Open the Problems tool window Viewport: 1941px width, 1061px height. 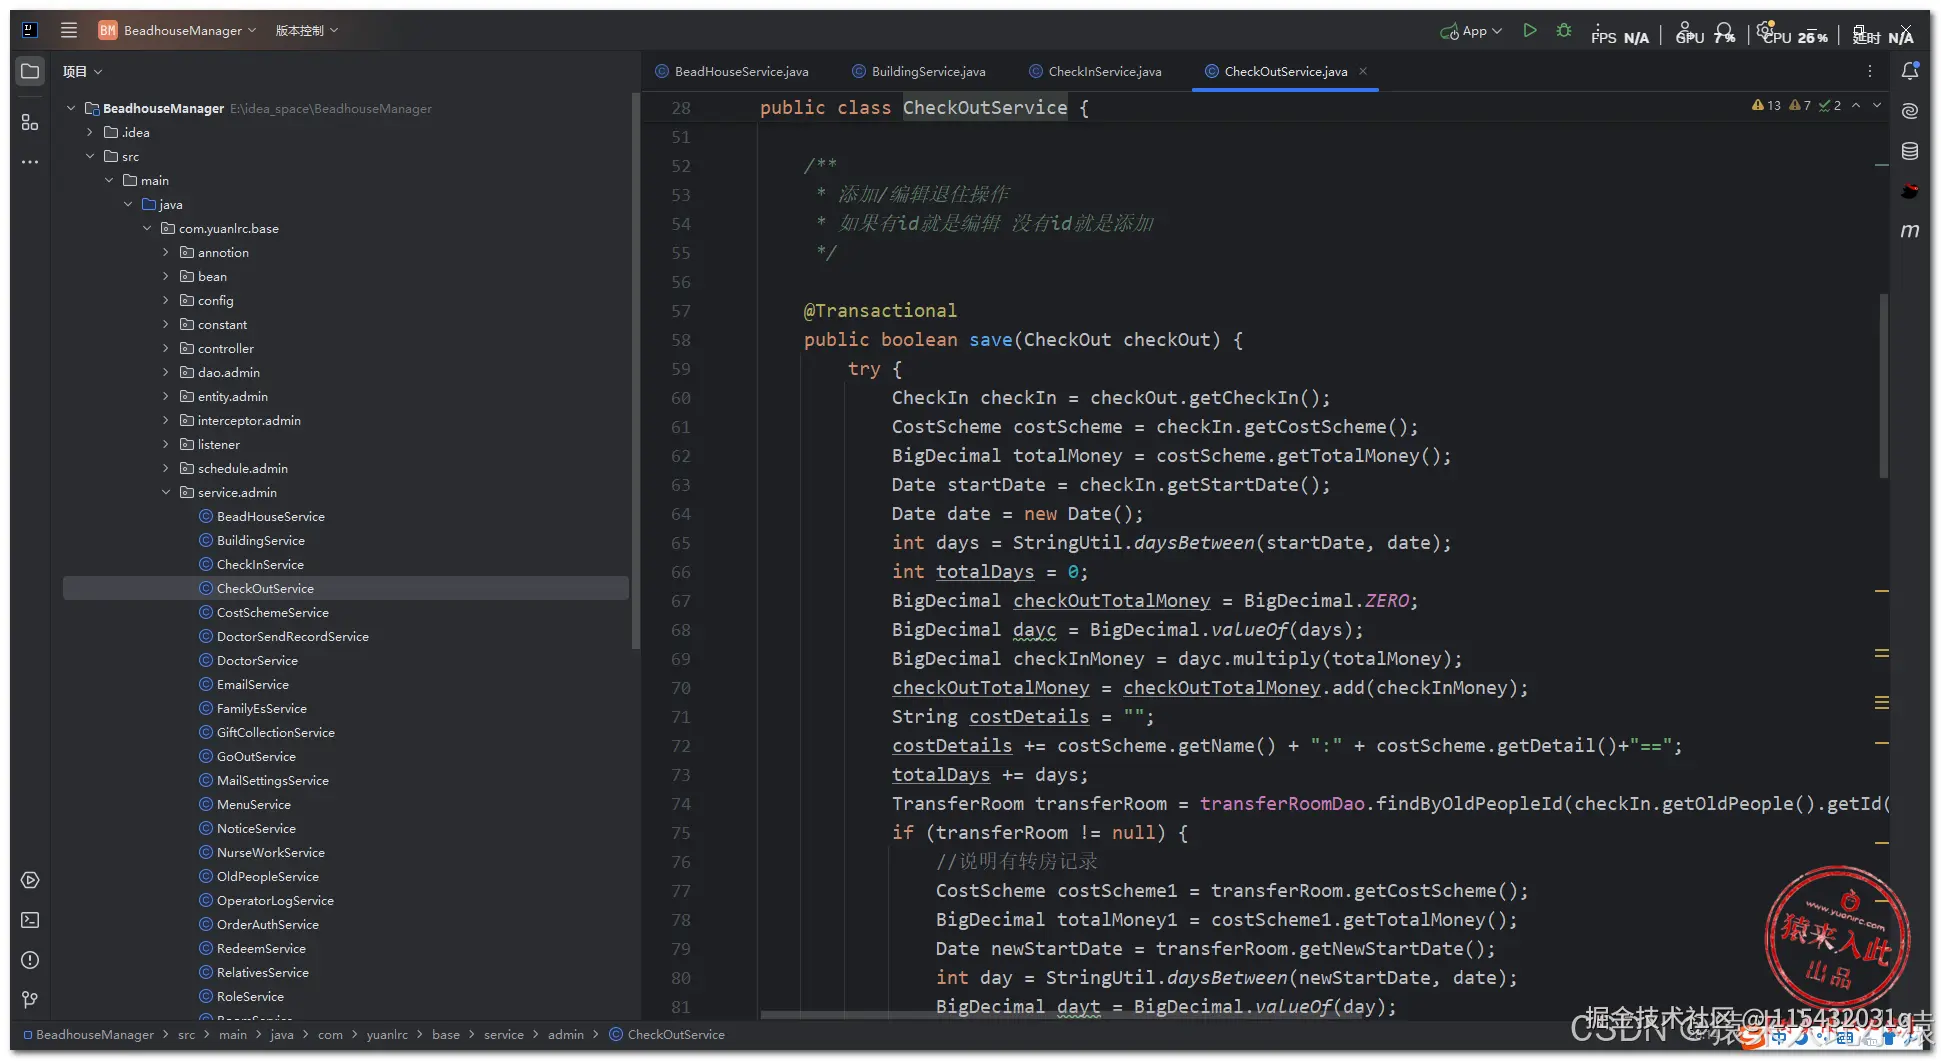click(30, 960)
